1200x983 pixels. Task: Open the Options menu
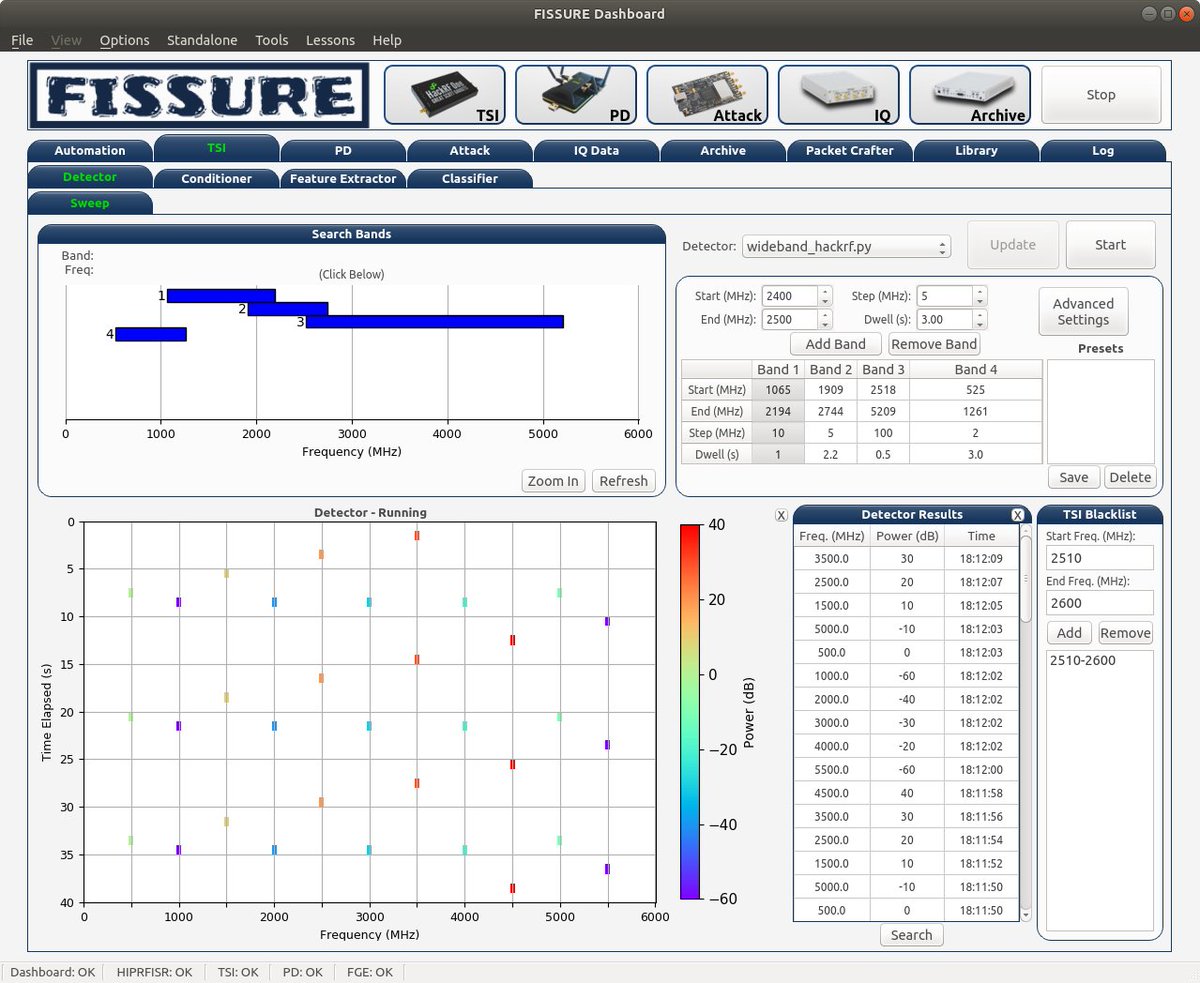[124, 40]
